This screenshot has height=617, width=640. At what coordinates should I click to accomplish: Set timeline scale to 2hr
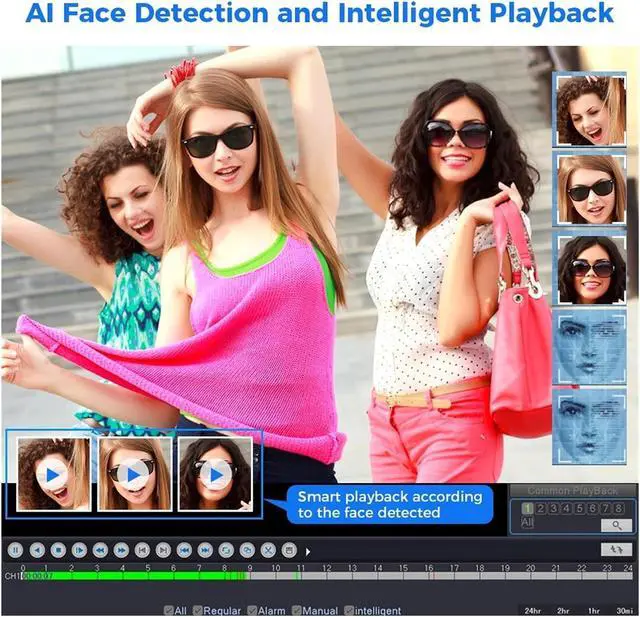(563, 611)
